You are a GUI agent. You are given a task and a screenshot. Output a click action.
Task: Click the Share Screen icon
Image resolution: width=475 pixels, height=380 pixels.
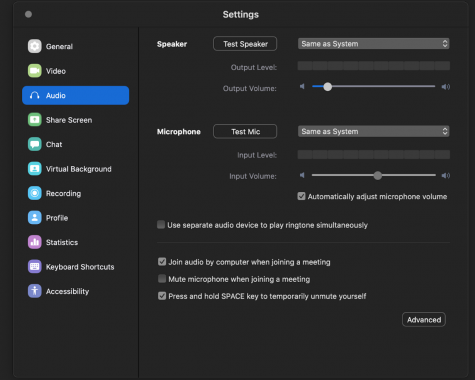(x=35, y=120)
